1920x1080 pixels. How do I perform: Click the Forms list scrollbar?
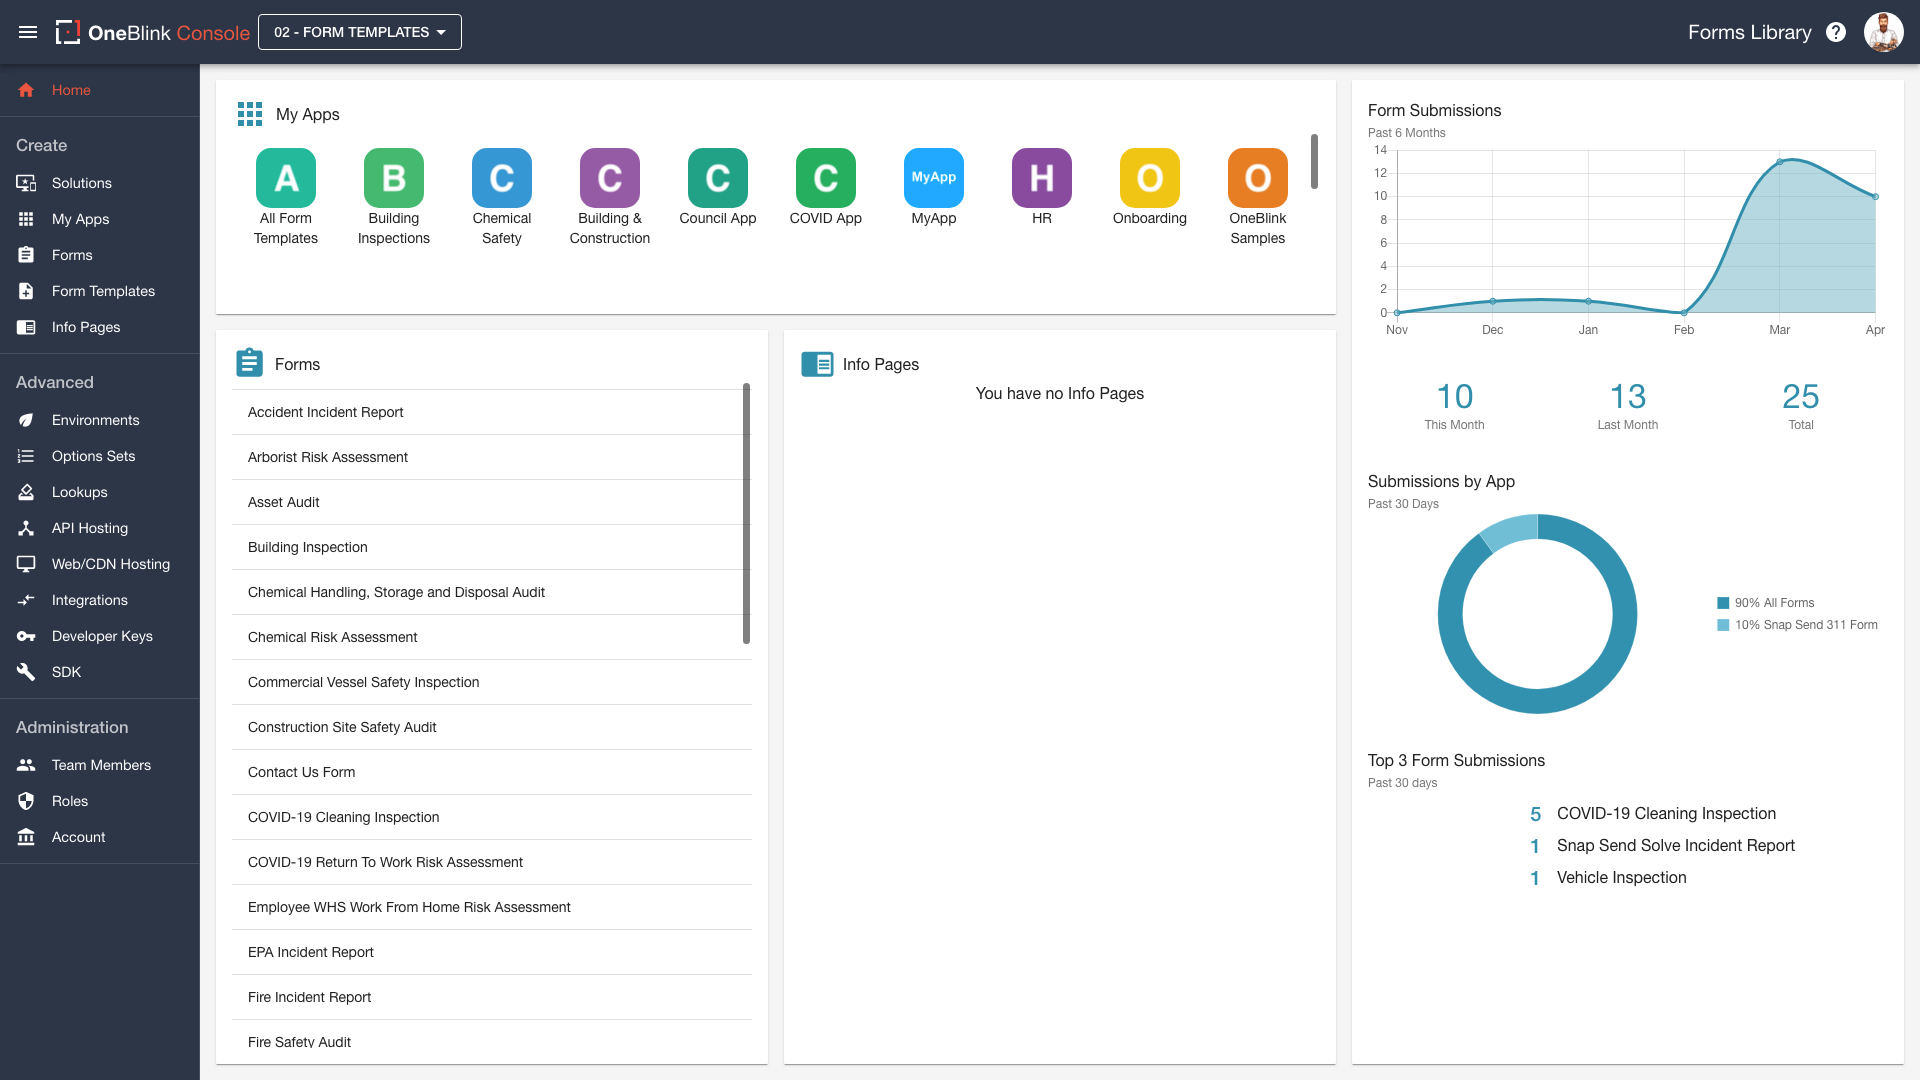[x=746, y=513]
